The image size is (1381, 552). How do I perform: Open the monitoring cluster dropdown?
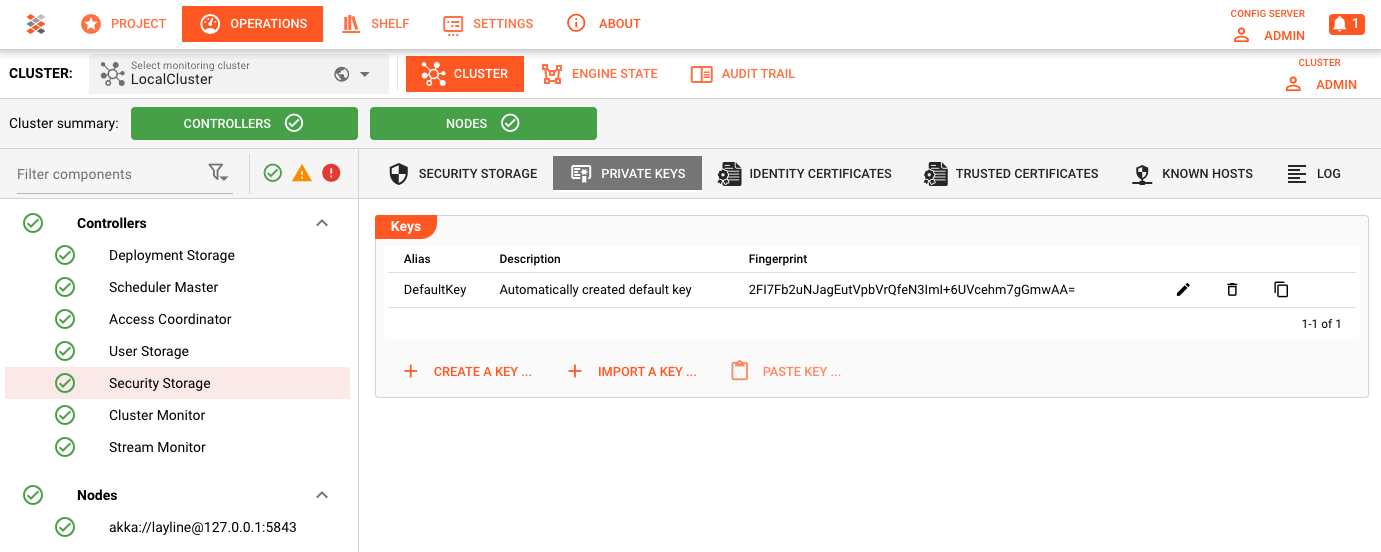(365, 75)
